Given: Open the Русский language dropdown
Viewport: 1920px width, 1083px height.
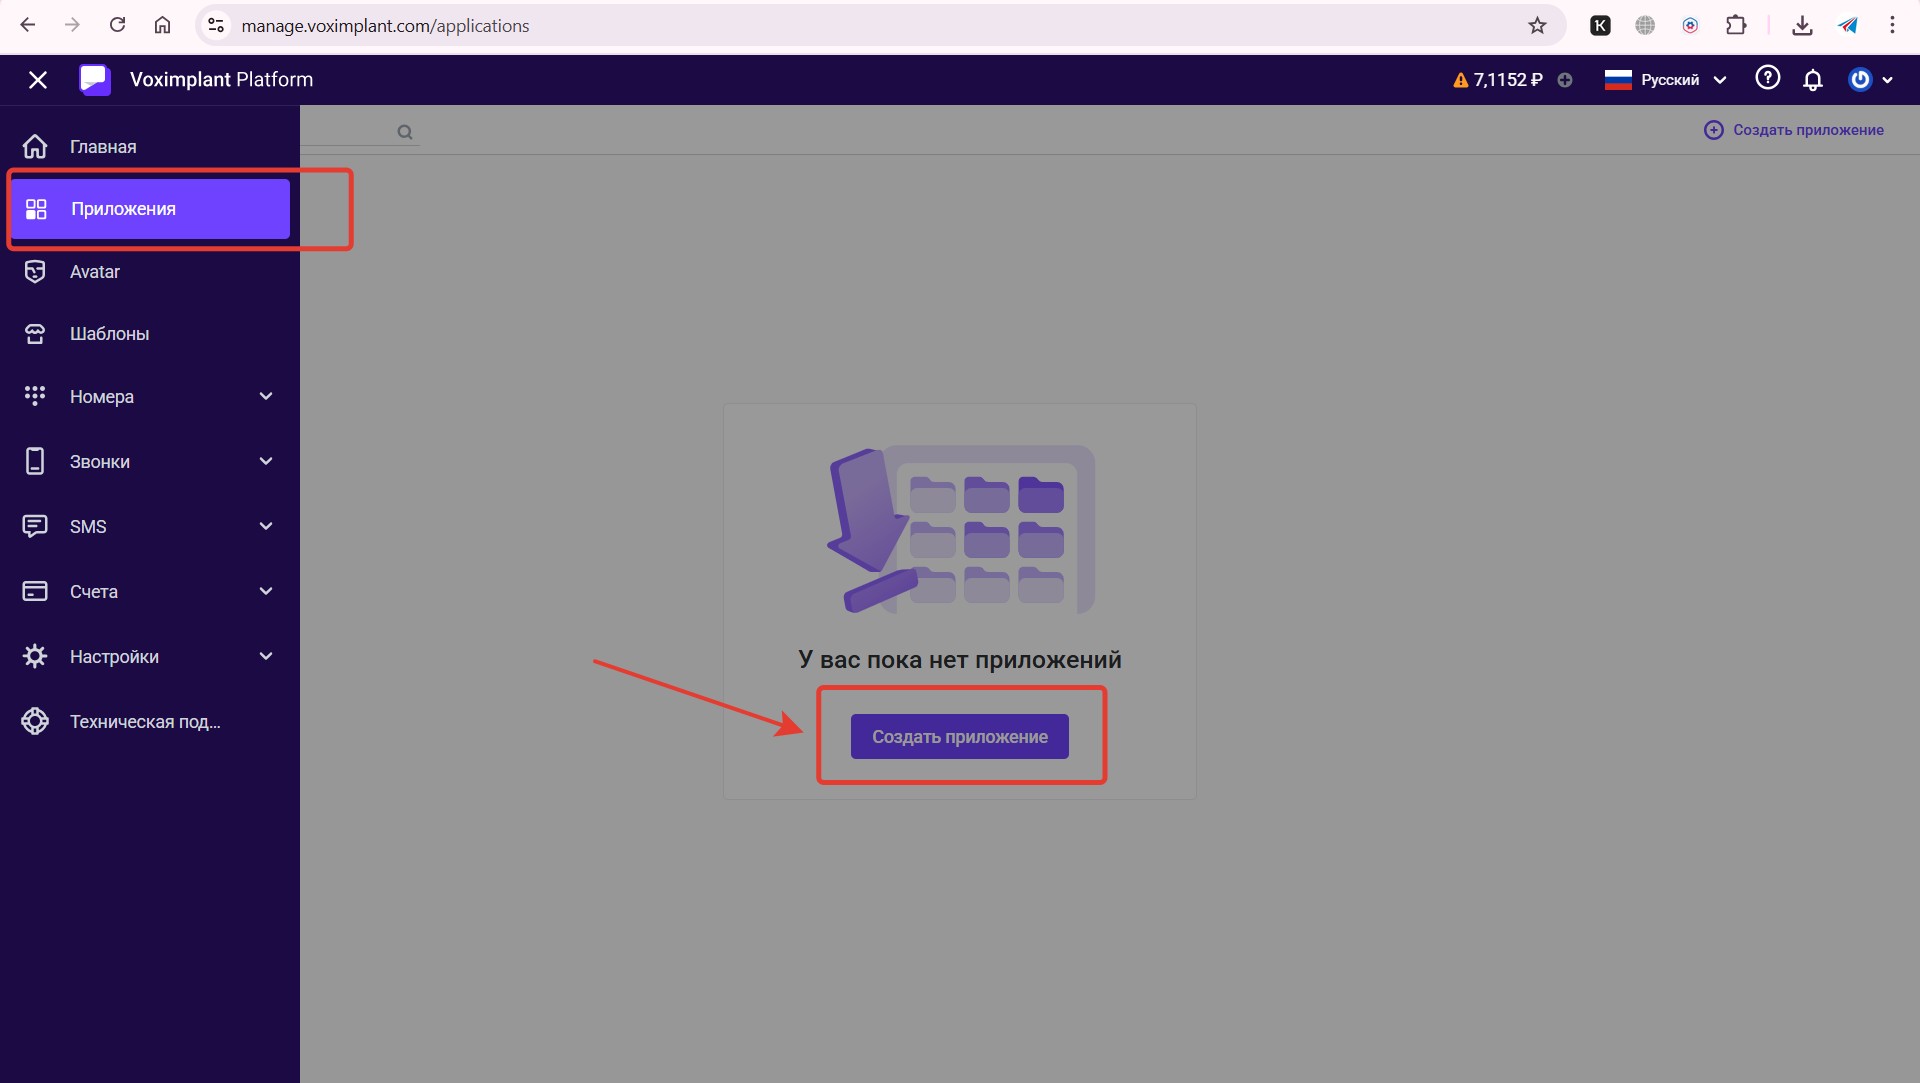Looking at the screenshot, I should [1666, 80].
